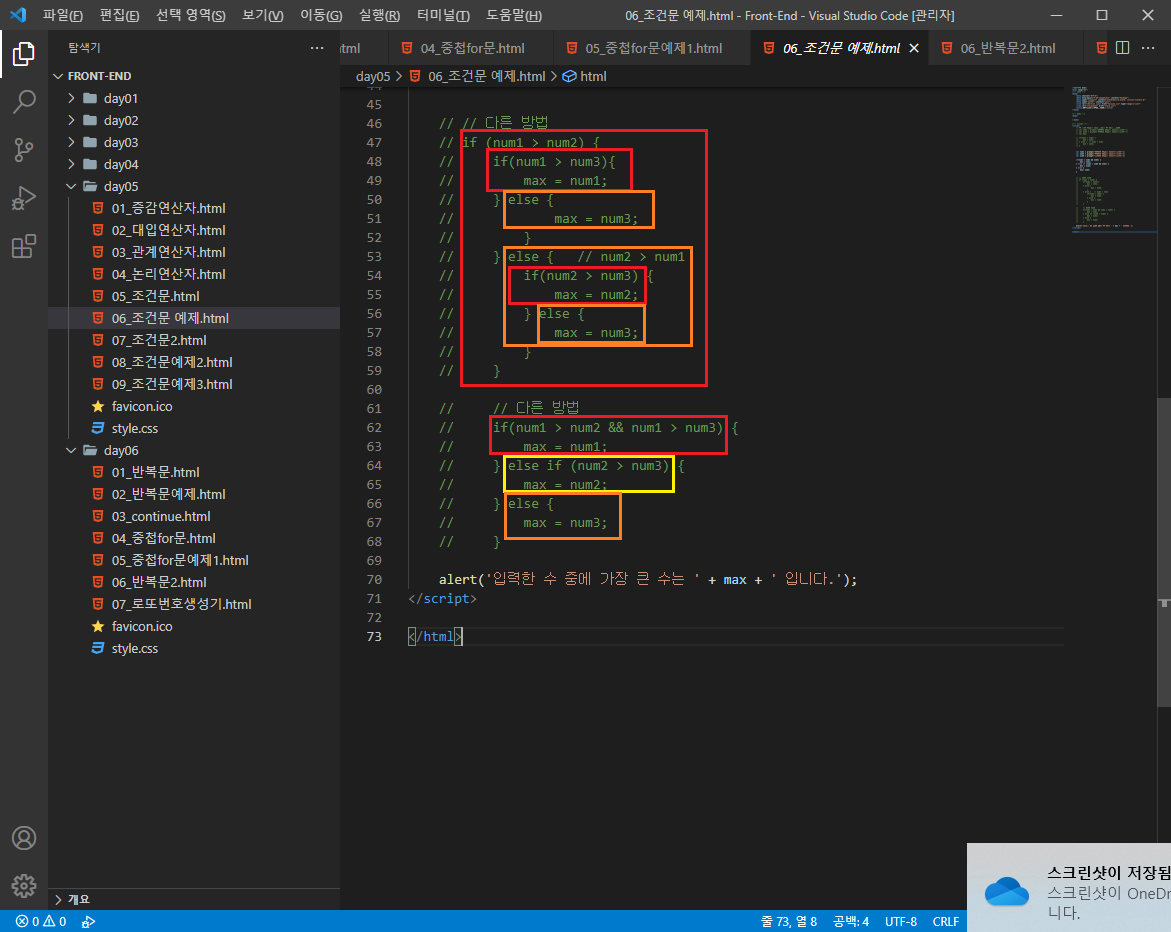Click the 06_조건문 예제.html breadcrumb segment

(479, 76)
